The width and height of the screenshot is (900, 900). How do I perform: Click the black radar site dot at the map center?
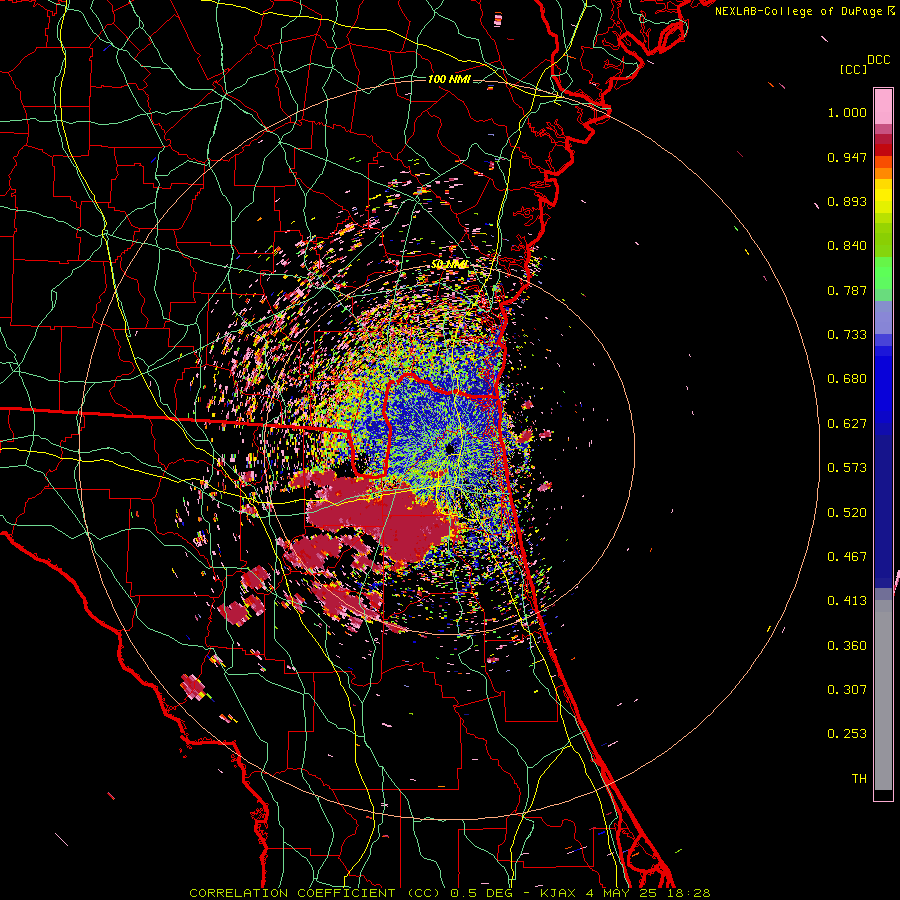click(x=450, y=448)
